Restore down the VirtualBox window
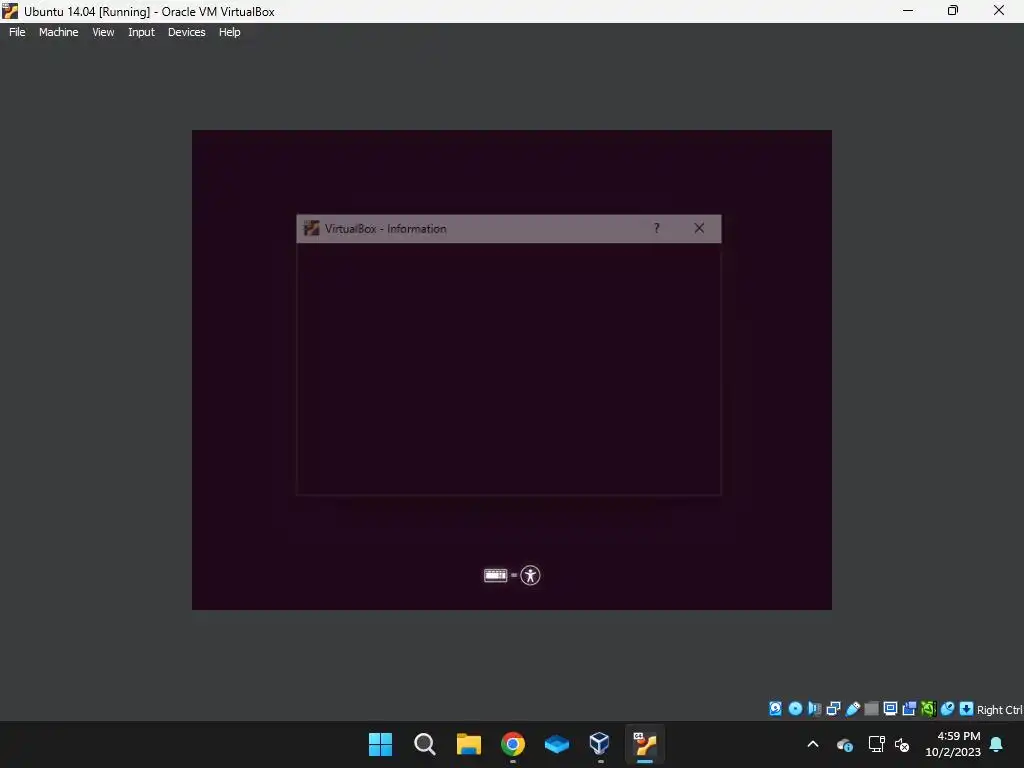1024x768 pixels. click(953, 10)
